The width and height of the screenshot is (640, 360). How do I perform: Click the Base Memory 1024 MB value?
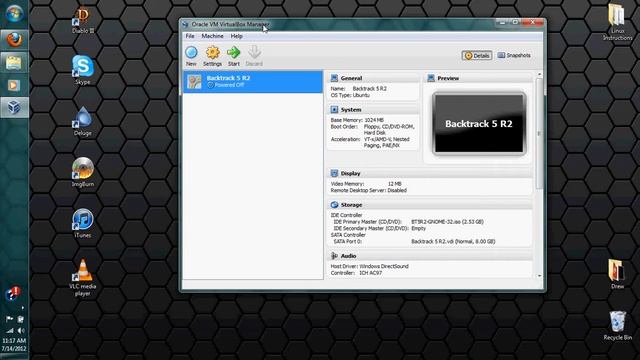(374, 120)
